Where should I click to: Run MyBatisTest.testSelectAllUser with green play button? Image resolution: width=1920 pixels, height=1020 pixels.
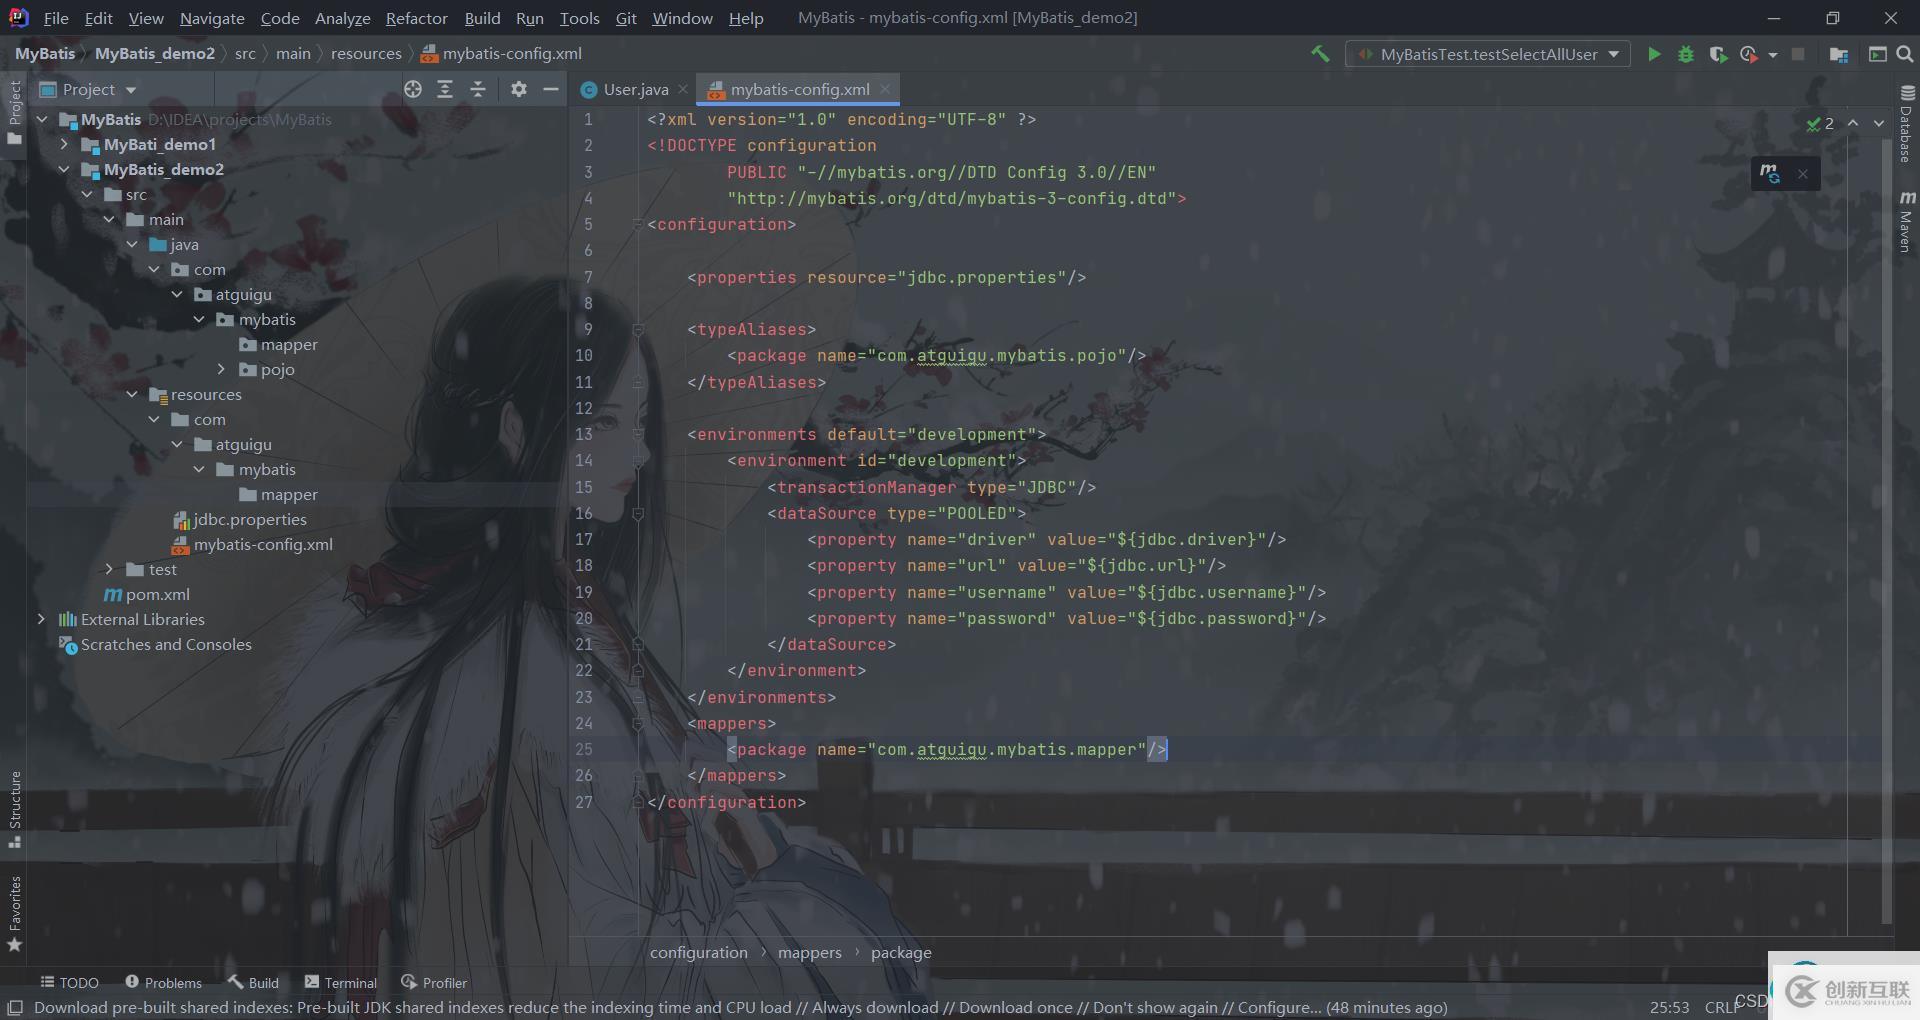[x=1654, y=54]
